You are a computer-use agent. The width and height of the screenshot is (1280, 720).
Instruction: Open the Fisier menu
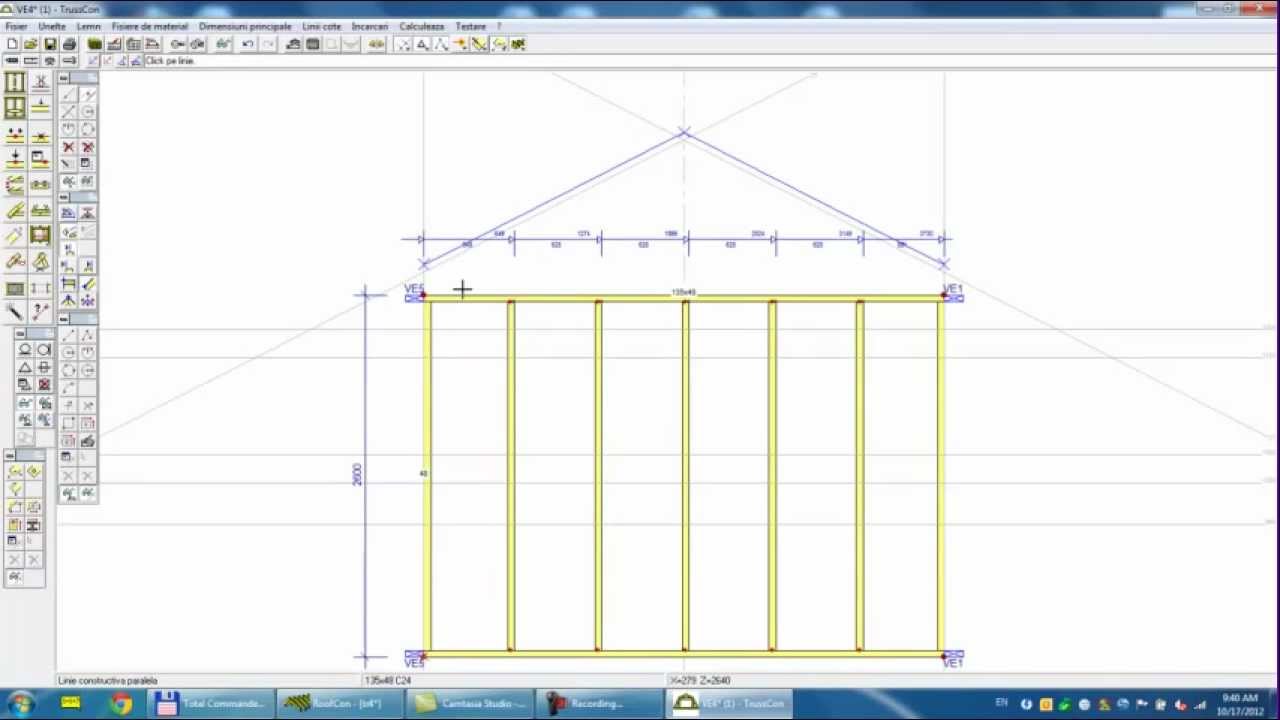[16, 26]
